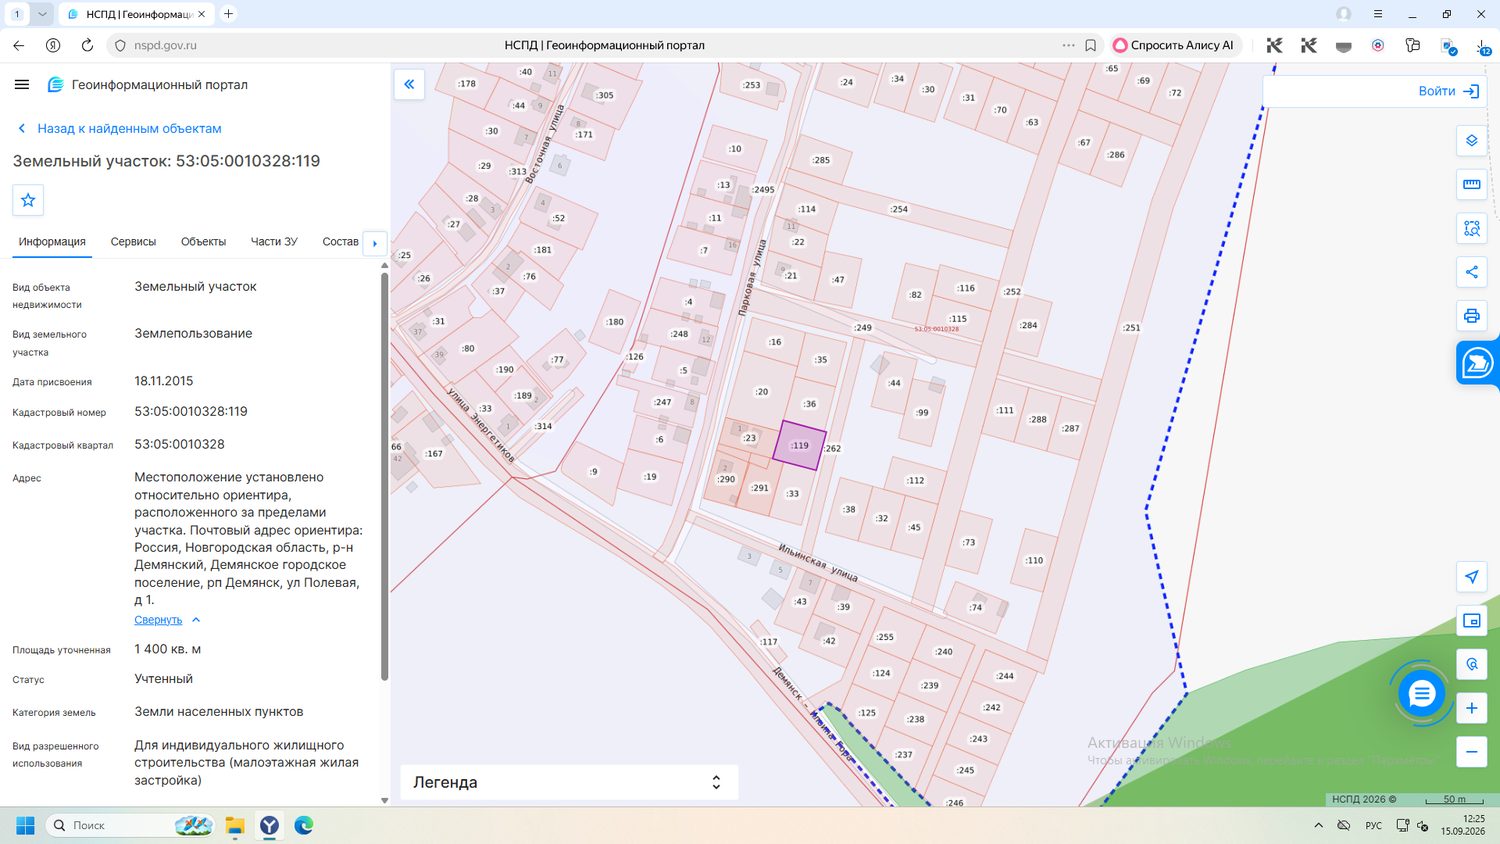
Task: Reload the page in the browser
Action: point(87,45)
